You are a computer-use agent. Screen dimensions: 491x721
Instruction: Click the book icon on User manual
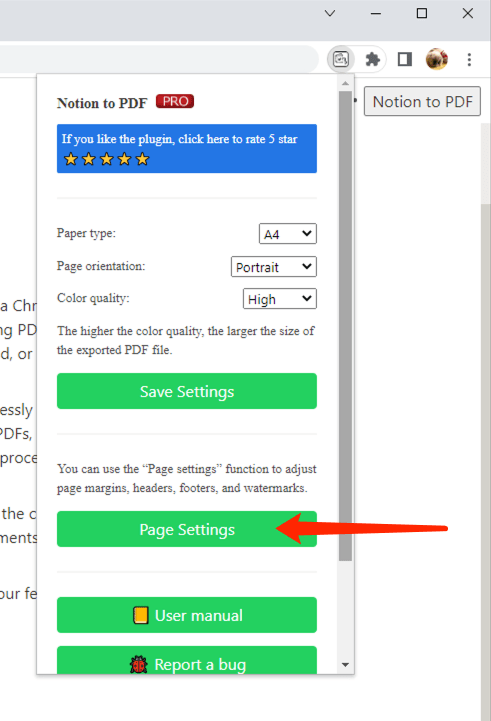(x=141, y=615)
